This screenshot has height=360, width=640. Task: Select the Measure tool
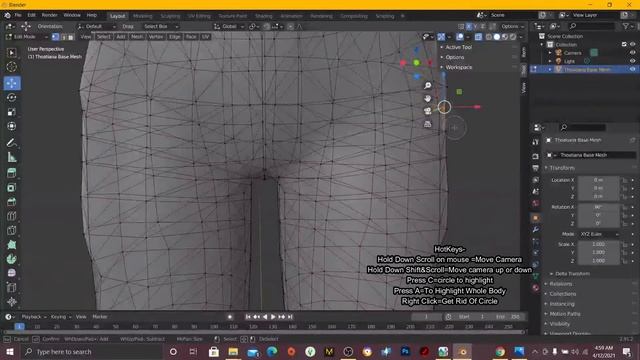click(x=12, y=157)
